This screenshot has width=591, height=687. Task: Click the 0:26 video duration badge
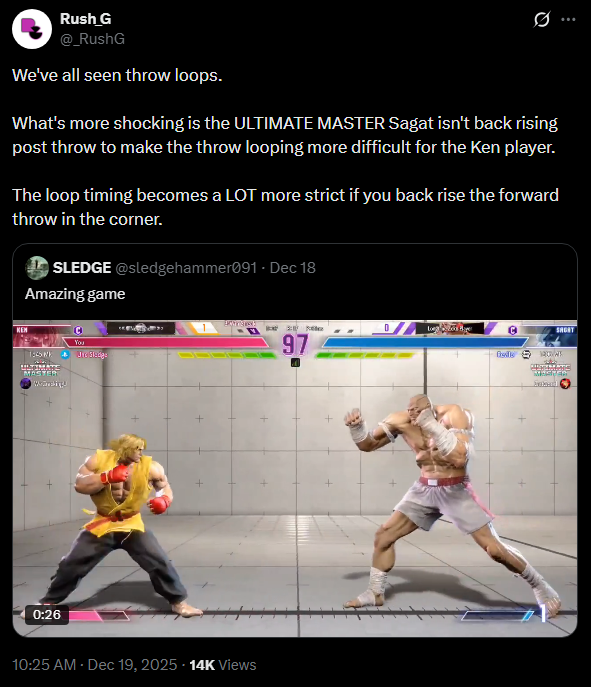46,614
